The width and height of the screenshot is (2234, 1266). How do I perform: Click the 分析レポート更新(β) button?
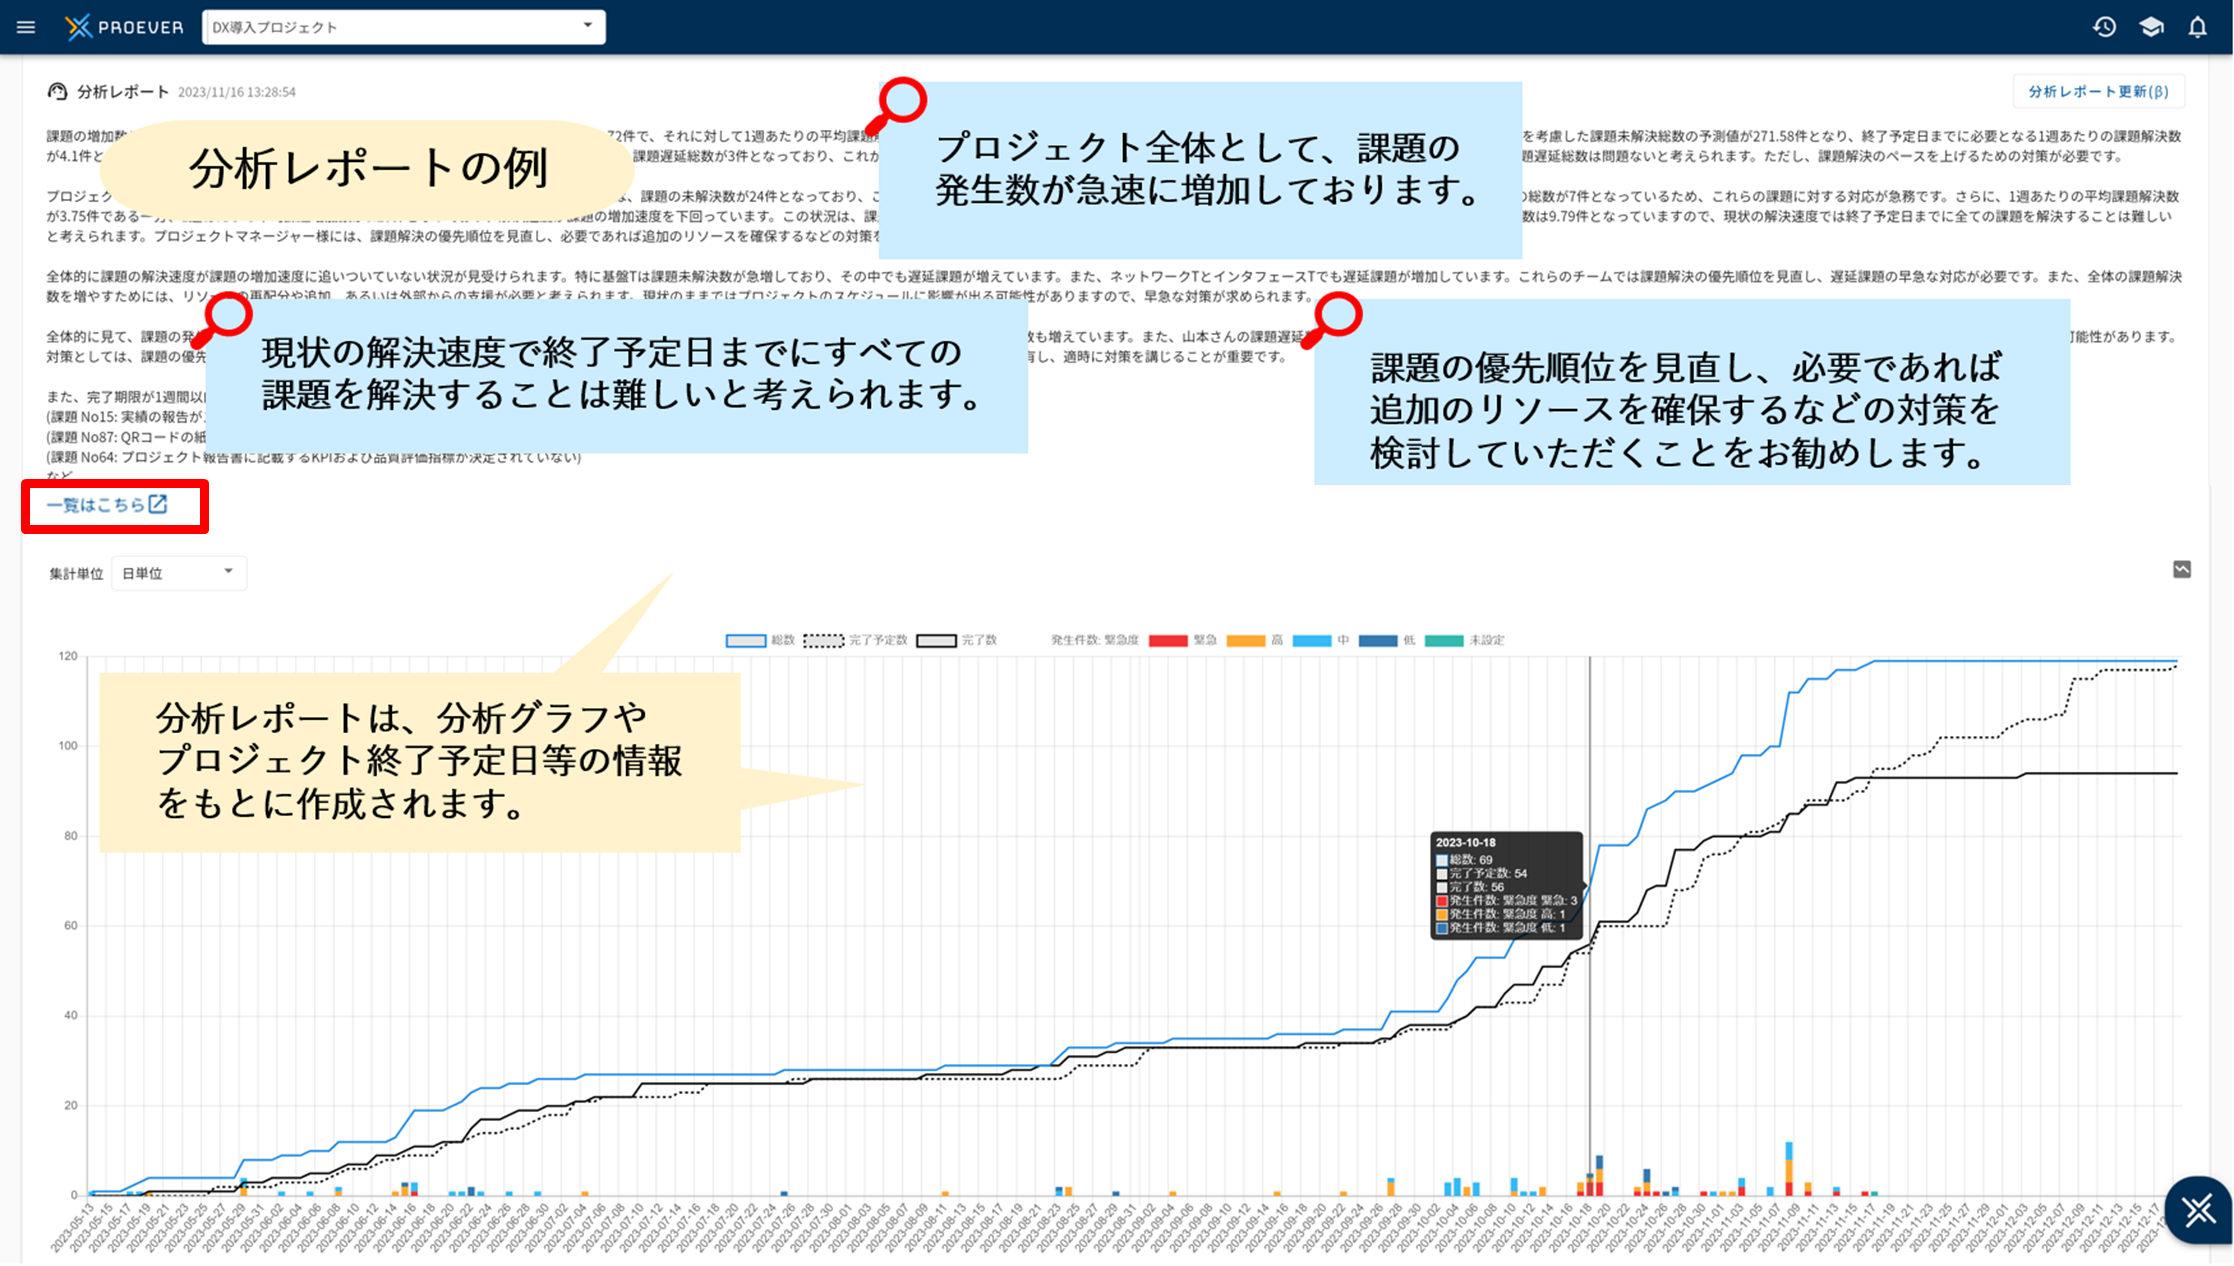coord(2098,92)
